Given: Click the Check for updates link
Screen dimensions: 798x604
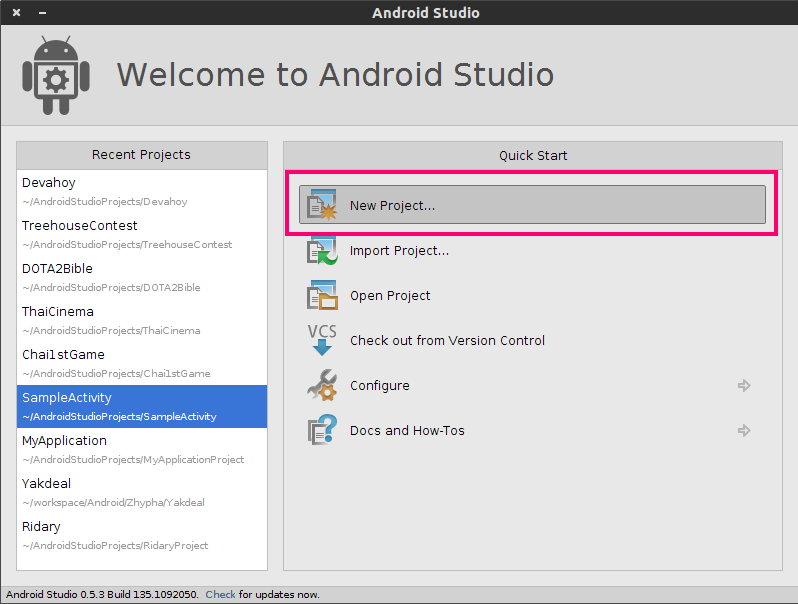Looking at the screenshot, I should click(x=220, y=594).
